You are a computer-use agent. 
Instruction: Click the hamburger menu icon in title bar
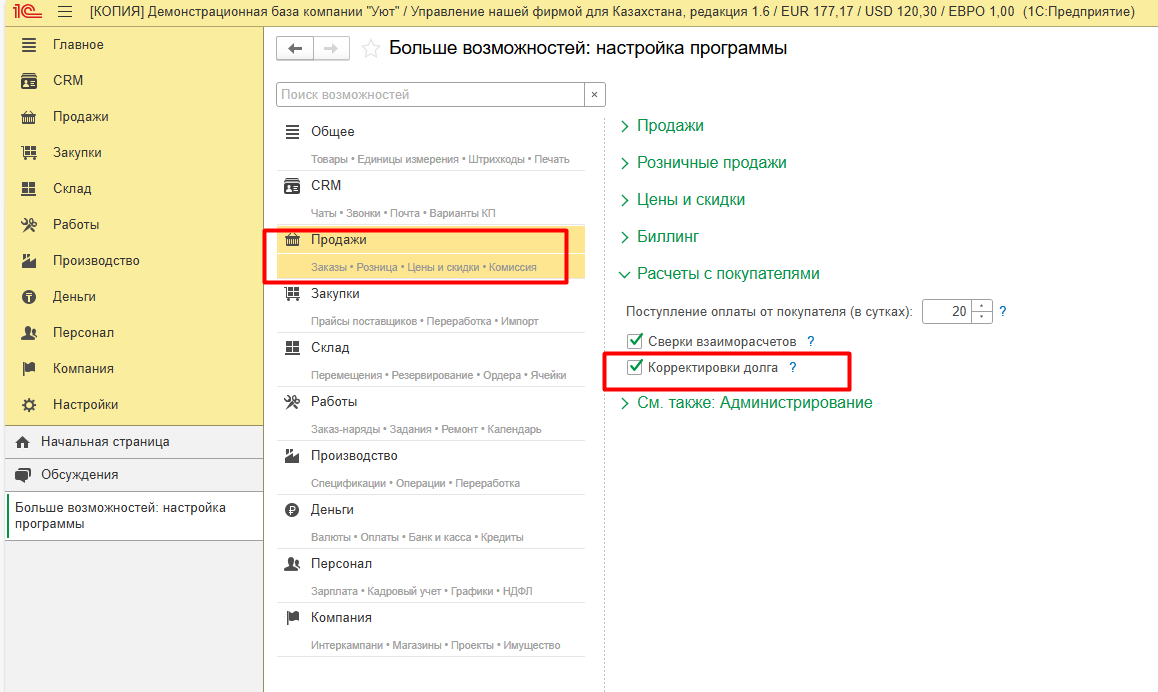[65, 12]
